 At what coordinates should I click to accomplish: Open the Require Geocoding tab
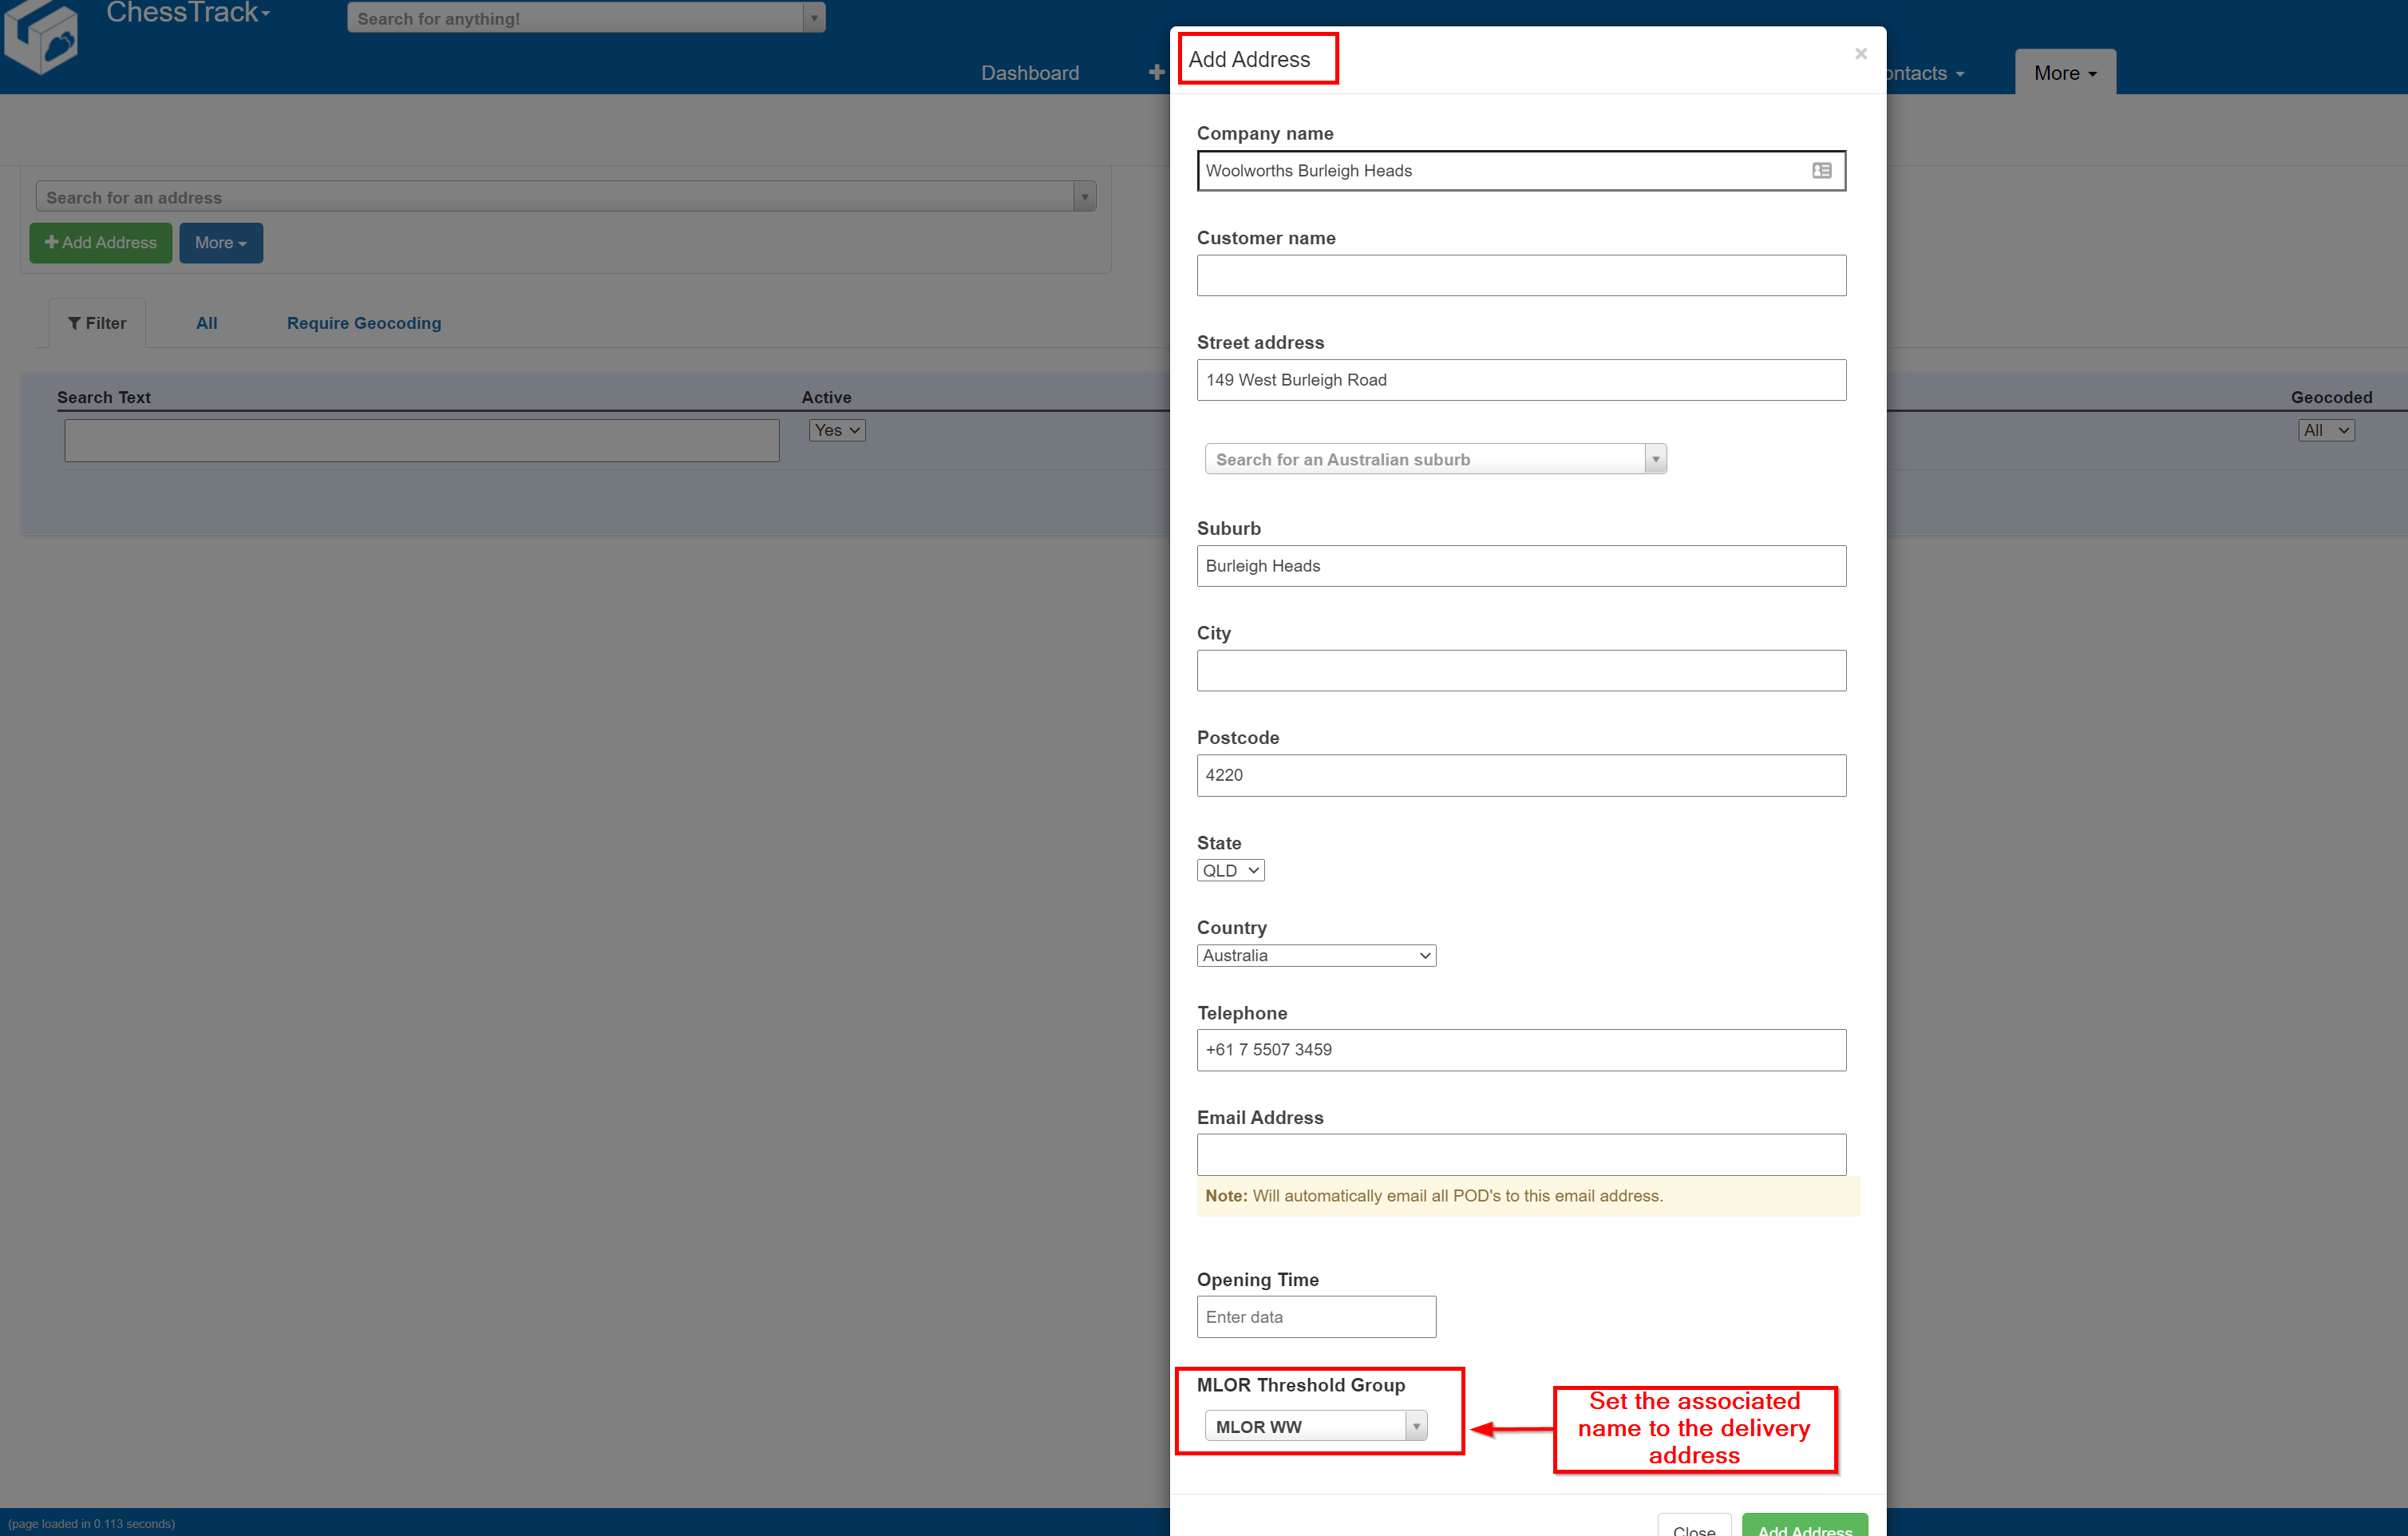click(x=364, y=322)
